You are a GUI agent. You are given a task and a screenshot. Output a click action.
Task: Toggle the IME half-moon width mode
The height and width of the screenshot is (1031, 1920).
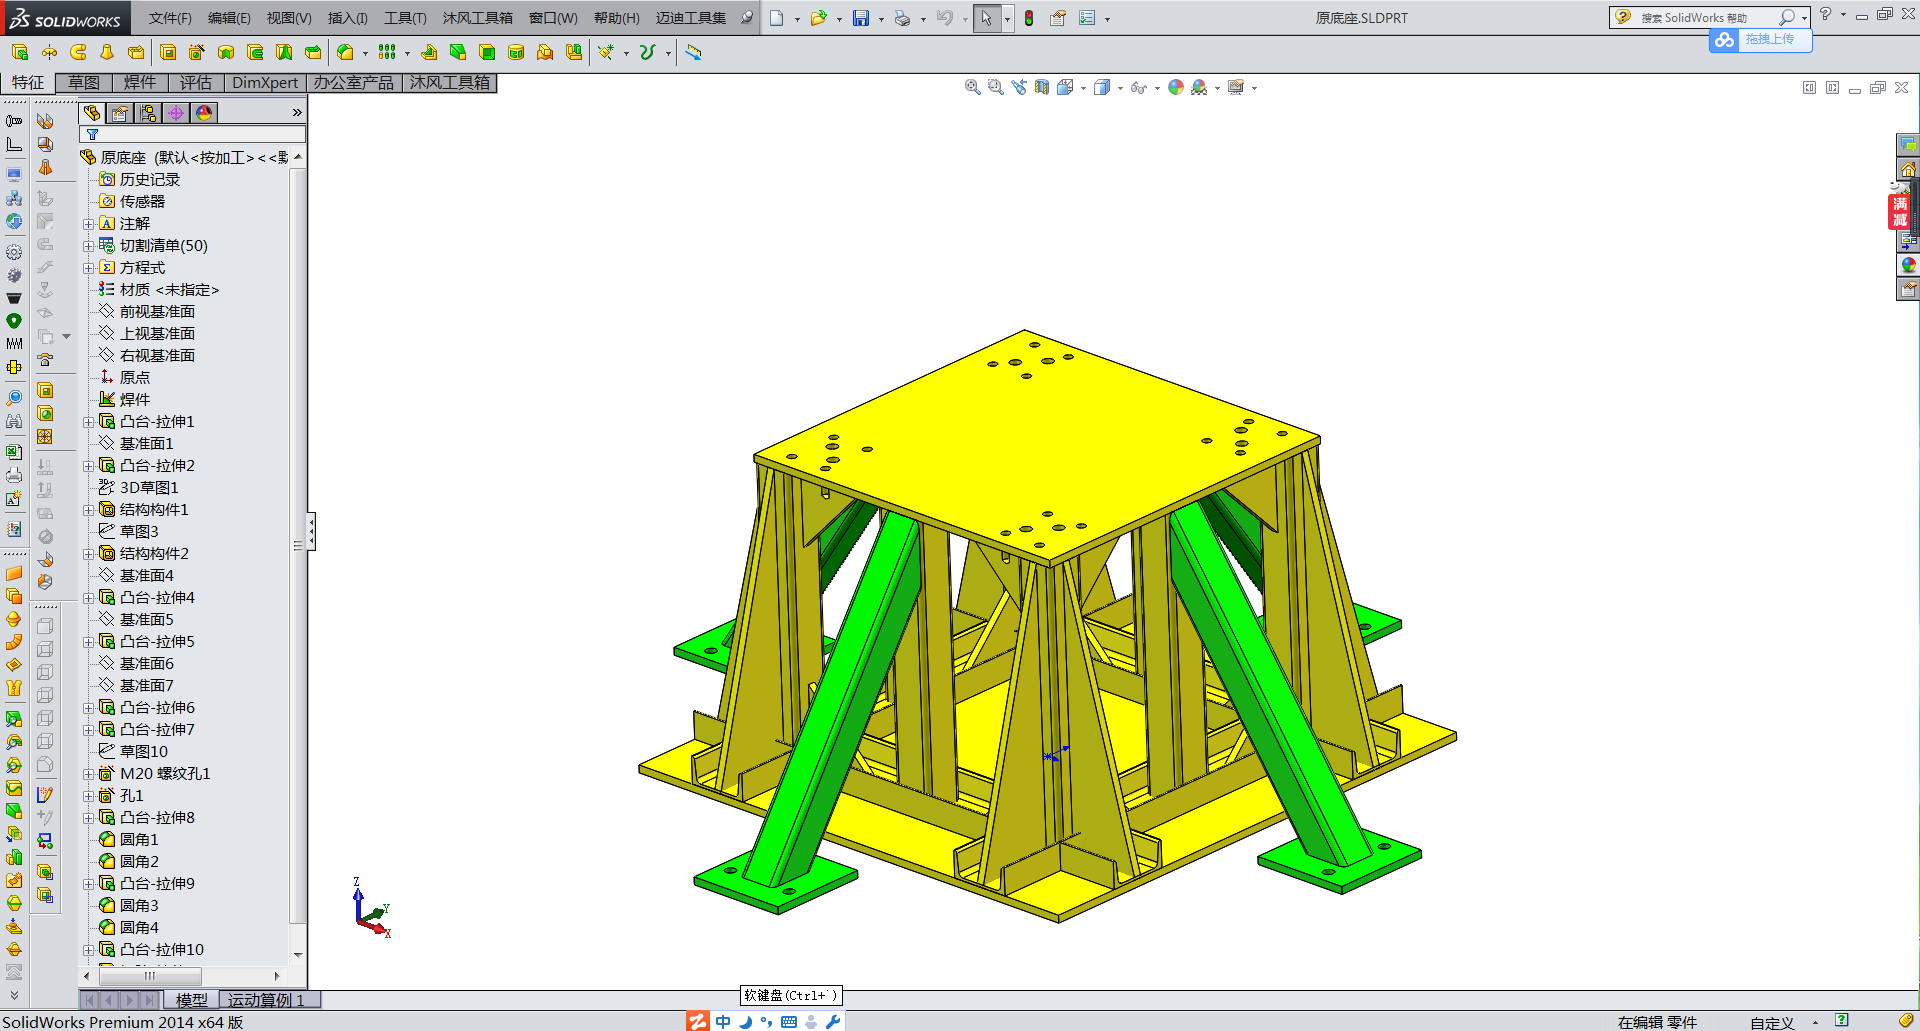[745, 1021]
